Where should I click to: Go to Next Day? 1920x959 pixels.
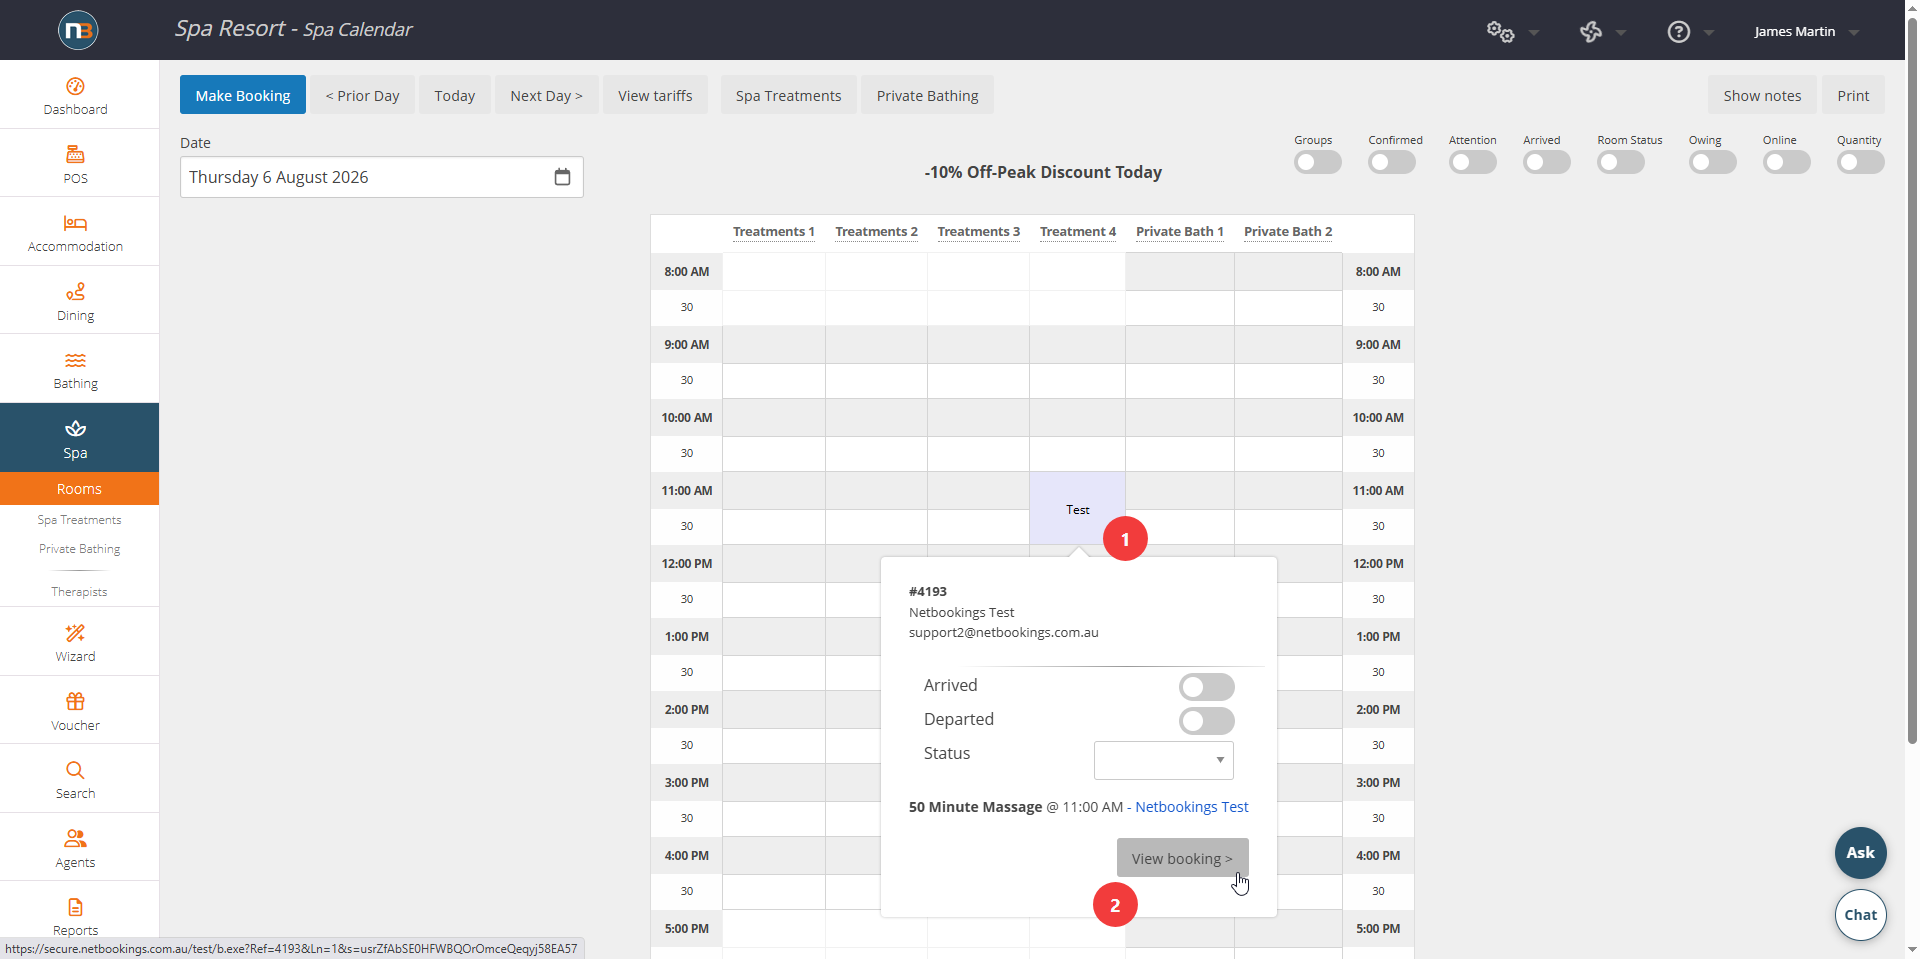(547, 95)
